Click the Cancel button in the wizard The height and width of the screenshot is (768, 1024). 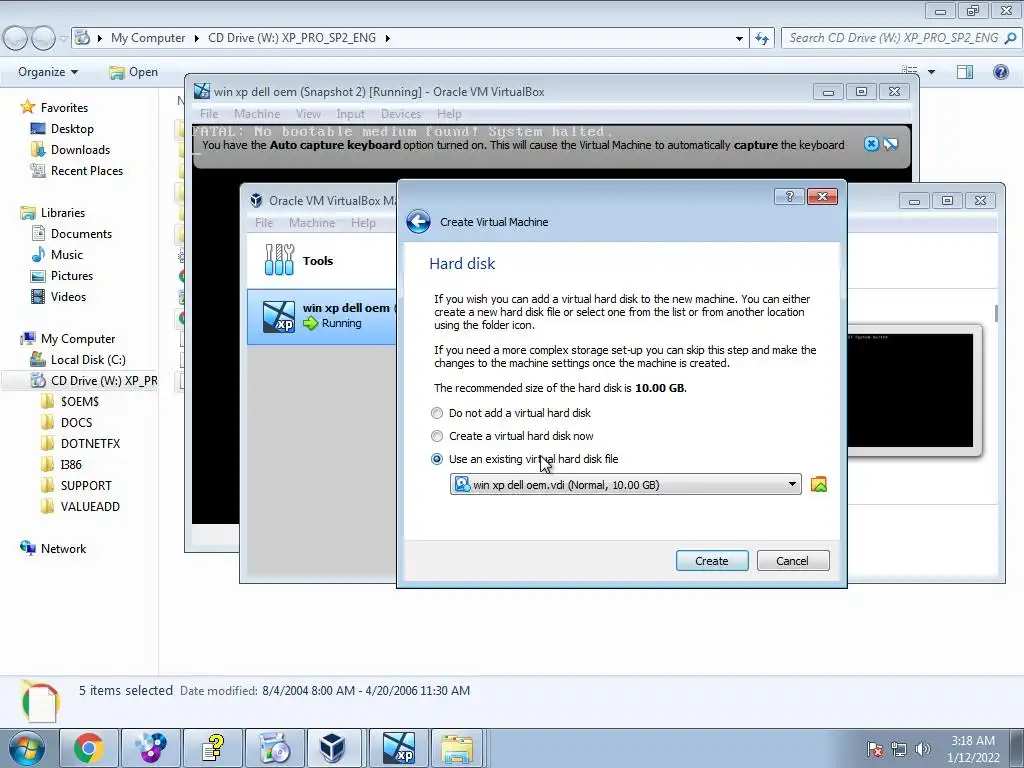tap(793, 560)
